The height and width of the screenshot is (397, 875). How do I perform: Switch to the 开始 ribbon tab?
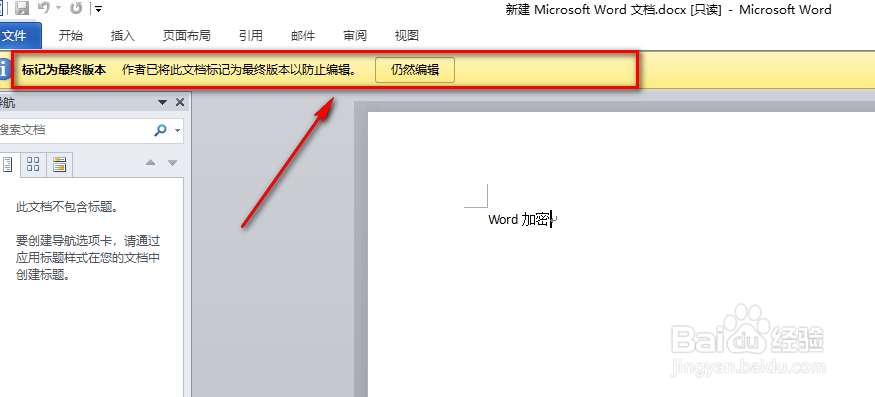tap(71, 36)
